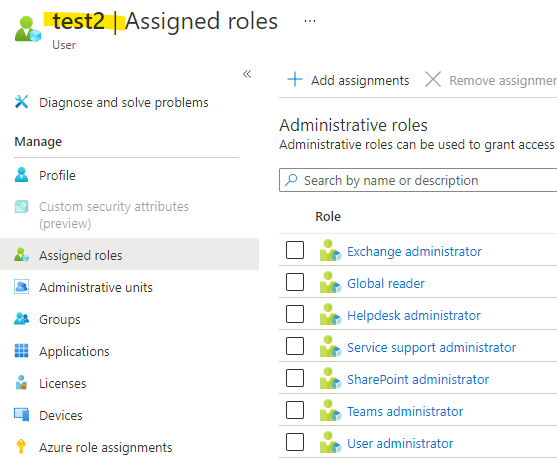This screenshot has width=557, height=470.
Task: Collapse the sidebar with double chevron
Action: 247,74
